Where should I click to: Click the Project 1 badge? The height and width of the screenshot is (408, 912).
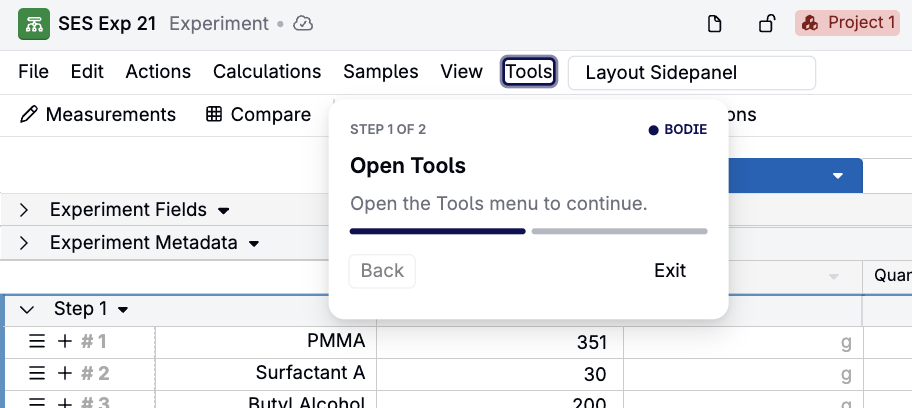847,23
